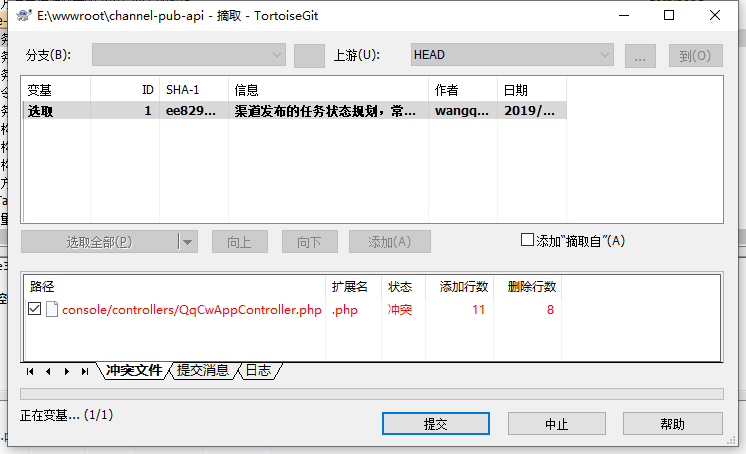Sort commits by SHA-1 column header

[x=194, y=89]
